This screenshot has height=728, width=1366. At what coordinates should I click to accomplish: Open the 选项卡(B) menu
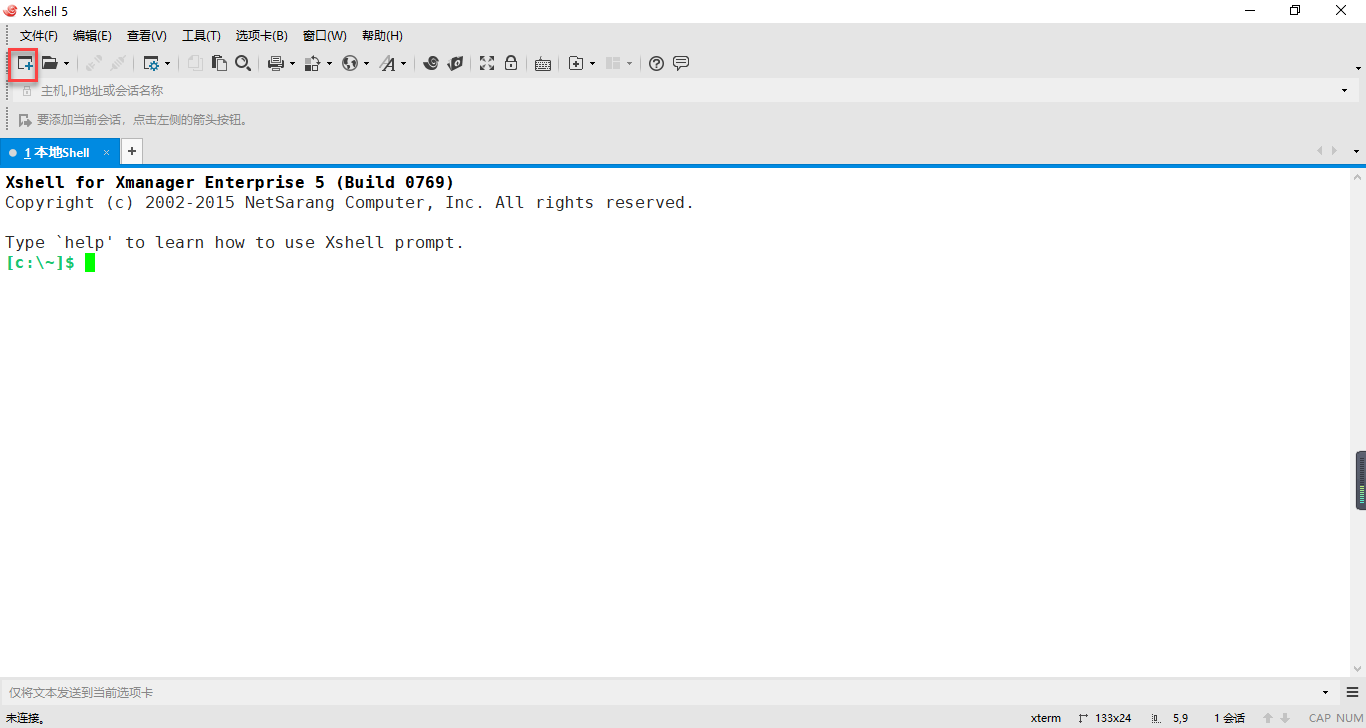coord(262,36)
